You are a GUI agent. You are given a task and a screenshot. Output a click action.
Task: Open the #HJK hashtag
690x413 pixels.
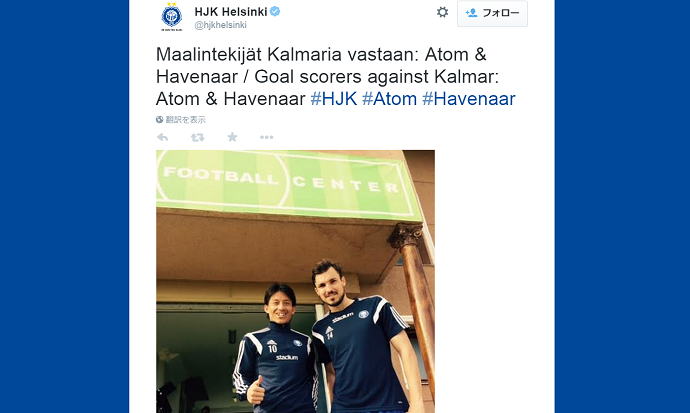(334, 99)
